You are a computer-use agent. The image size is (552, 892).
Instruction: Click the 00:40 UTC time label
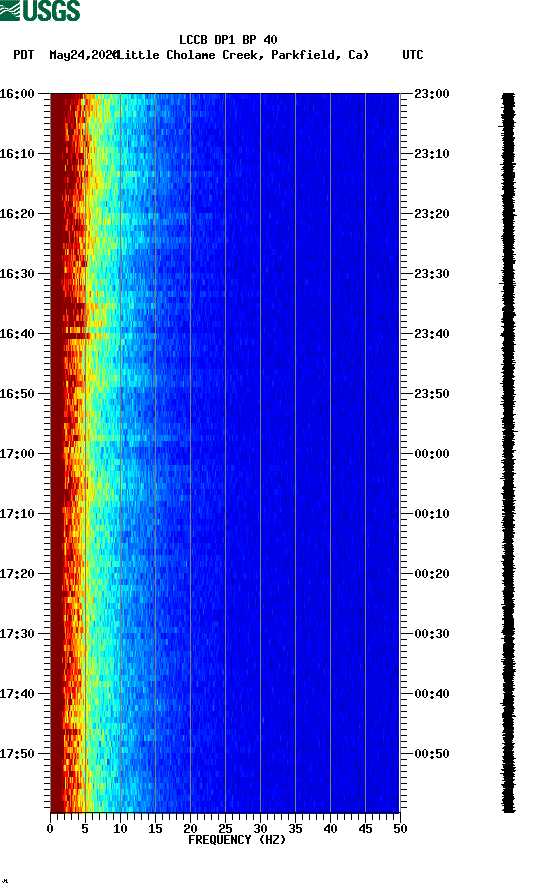(x=432, y=694)
